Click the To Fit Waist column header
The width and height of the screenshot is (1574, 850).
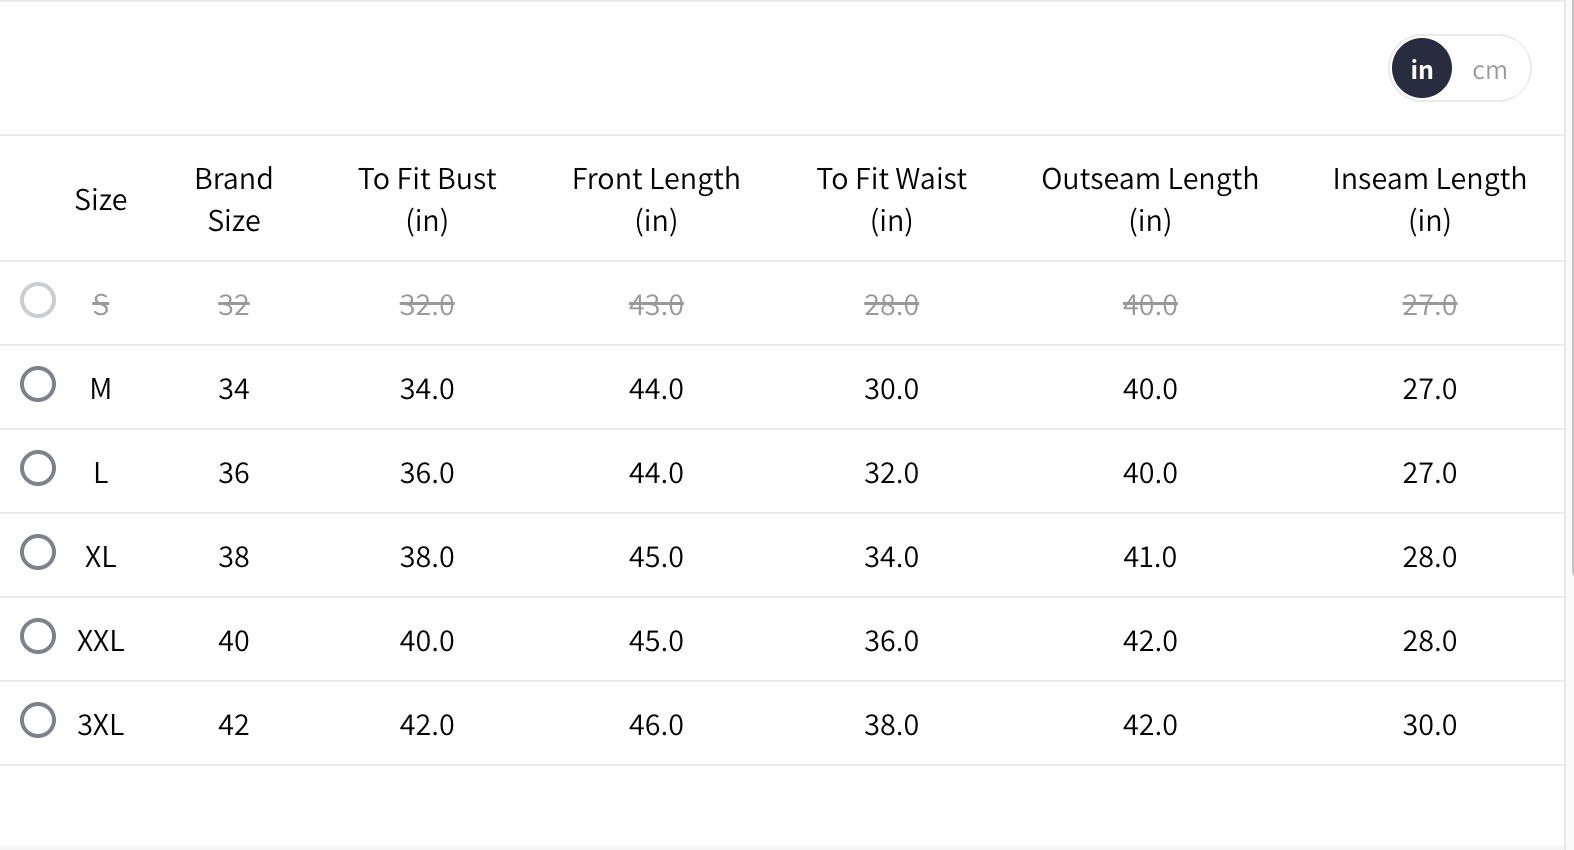click(891, 199)
